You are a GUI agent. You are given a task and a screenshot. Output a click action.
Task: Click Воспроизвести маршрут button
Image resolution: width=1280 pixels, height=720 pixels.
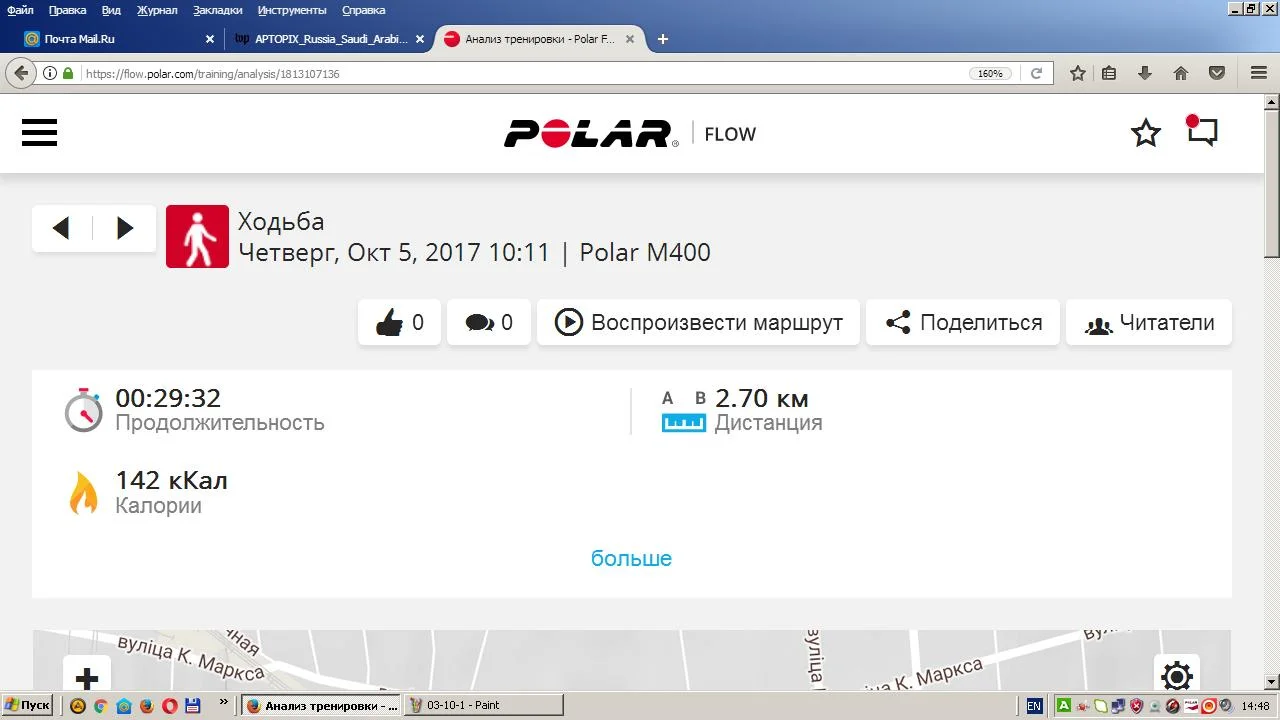pyautogui.click(x=698, y=323)
